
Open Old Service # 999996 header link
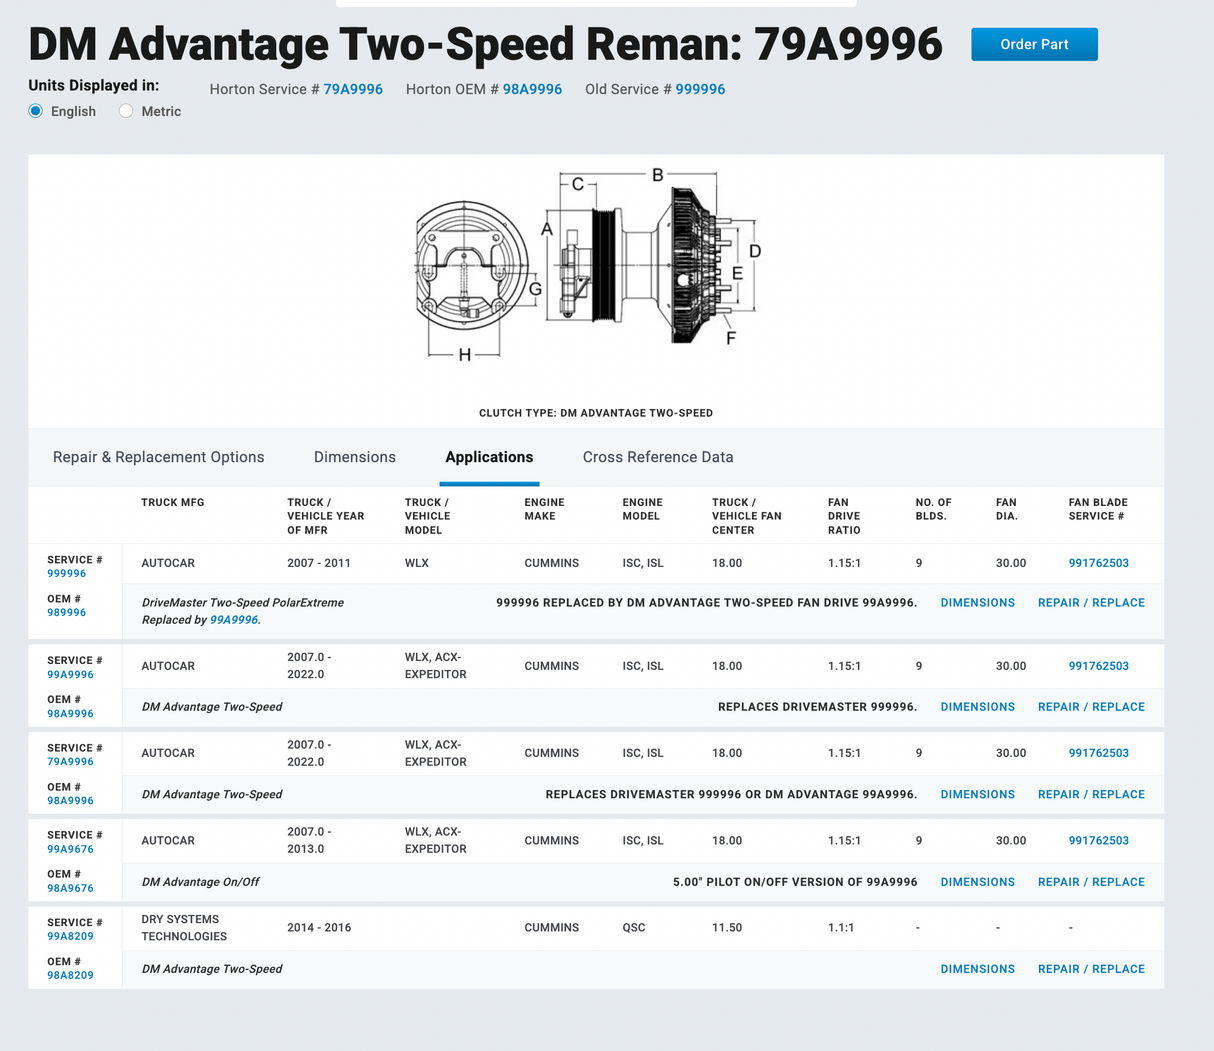pyautogui.click(x=700, y=89)
